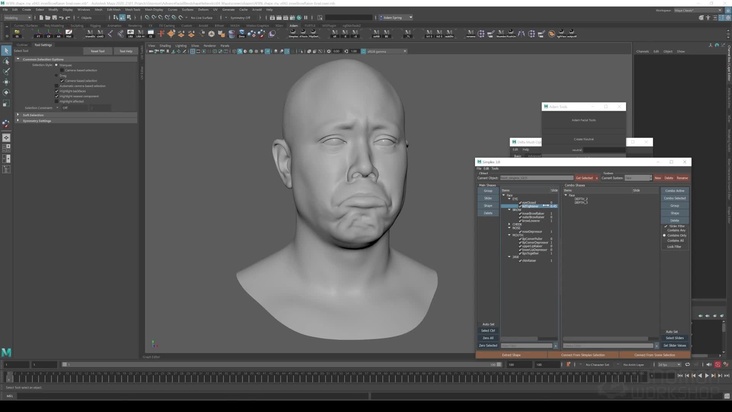Click the round orange shelf icon
This screenshot has height=412, width=732.
tap(551, 34)
